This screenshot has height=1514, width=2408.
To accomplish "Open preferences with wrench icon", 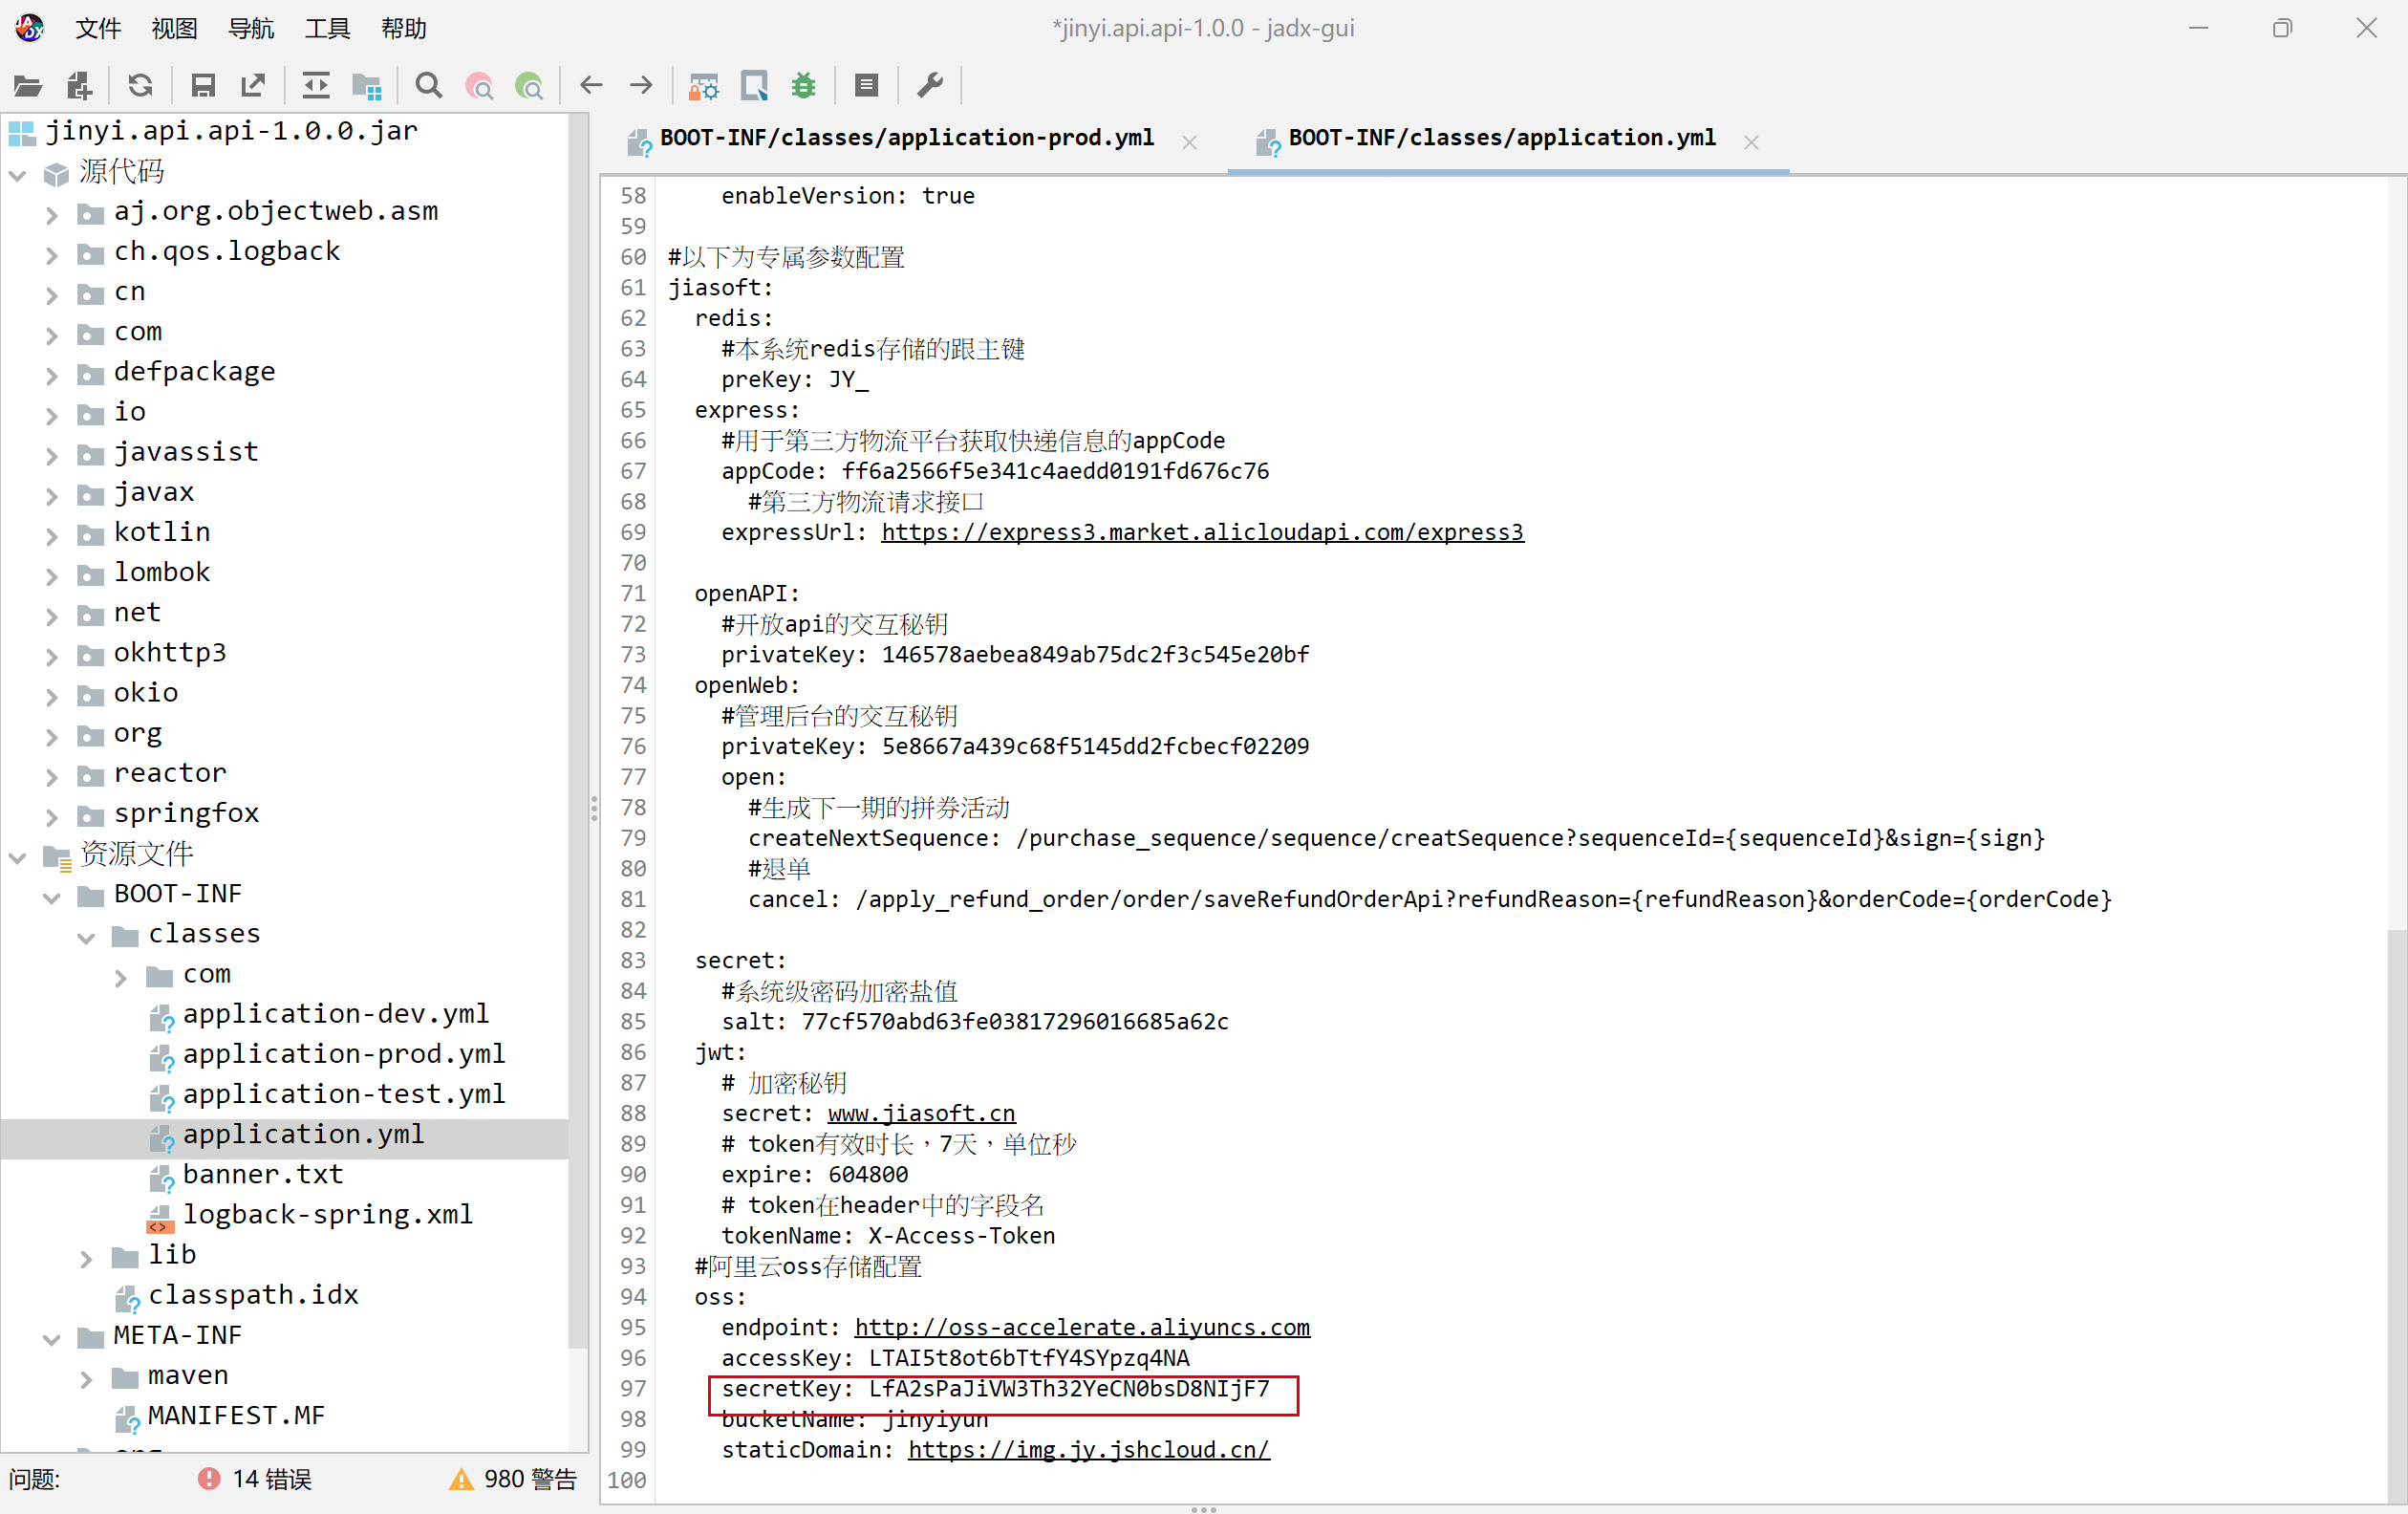I will pyautogui.click(x=930, y=86).
